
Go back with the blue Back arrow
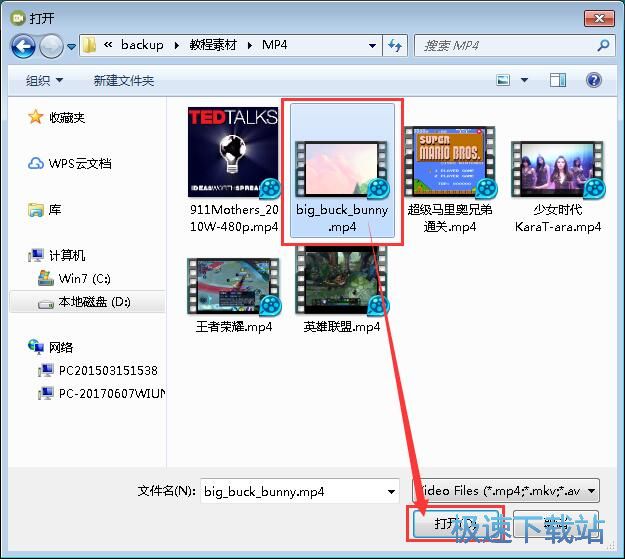[x=23, y=46]
